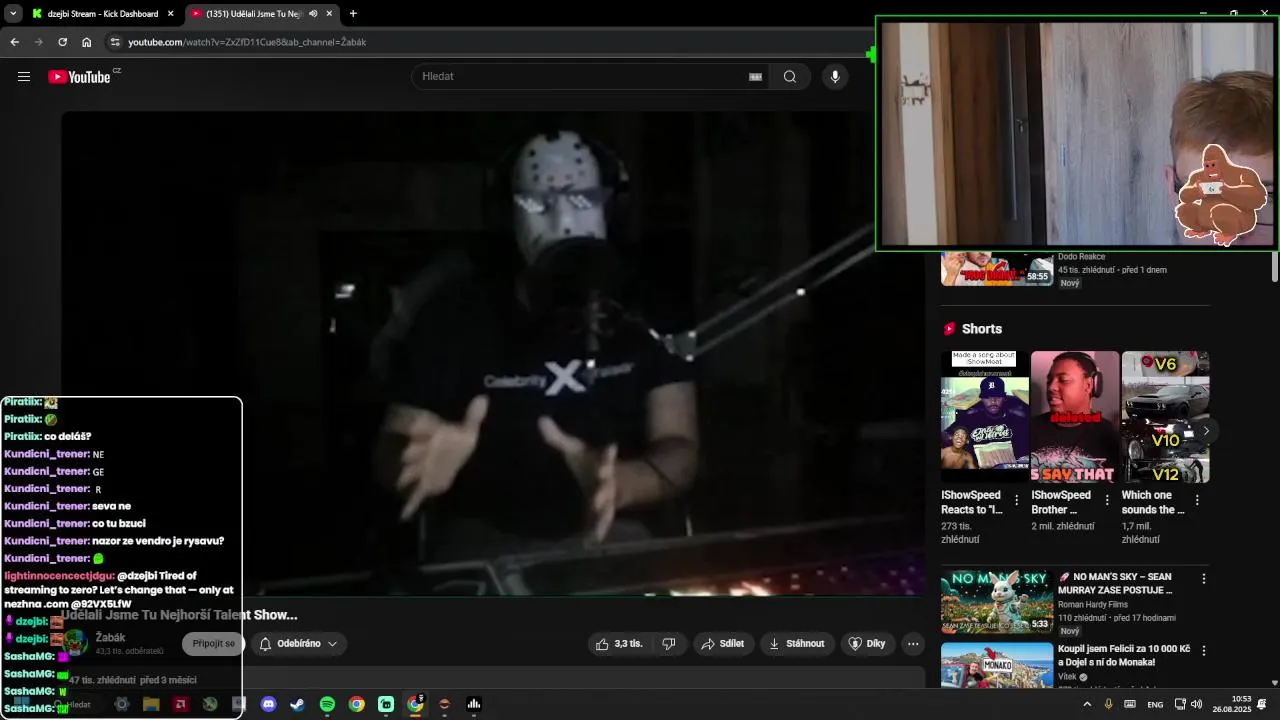Show hidden system tray icons chevron
This screenshot has height=720, width=1280.
(x=1087, y=704)
